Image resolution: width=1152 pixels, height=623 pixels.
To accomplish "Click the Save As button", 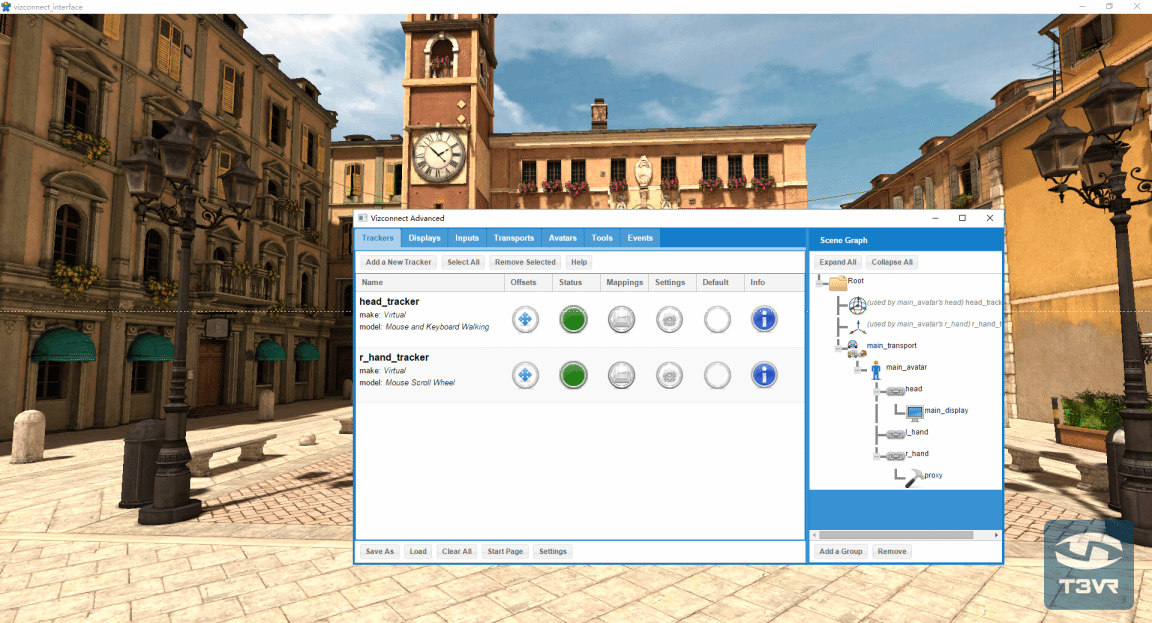I will pyautogui.click(x=379, y=551).
